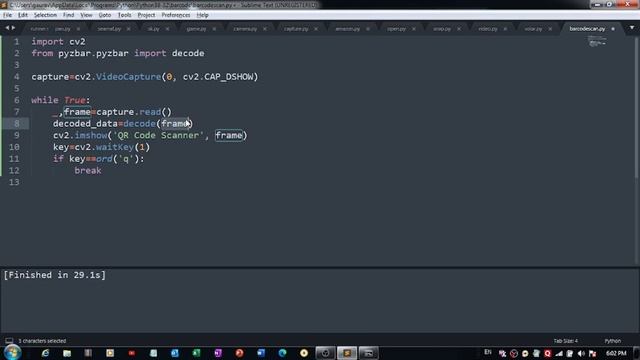Click the volume icon in system tray
Screen dimensions: 640x360
(x=581, y=353)
